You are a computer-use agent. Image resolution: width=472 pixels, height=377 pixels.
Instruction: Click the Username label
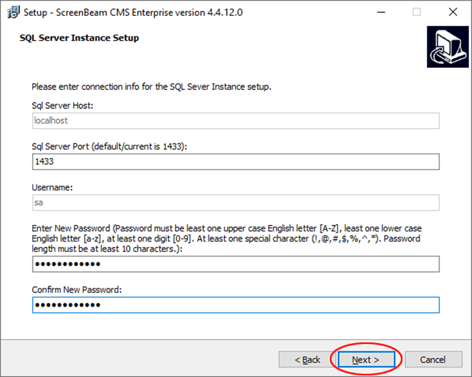coord(52,188)
